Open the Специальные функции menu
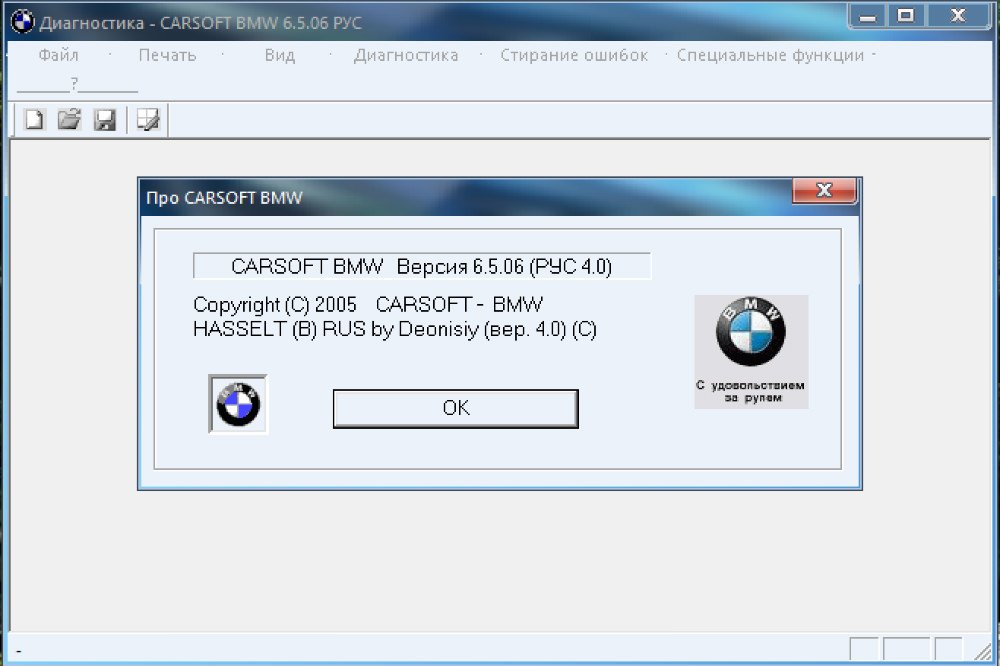The width and height of the screenshot is (1000, 666). click(x=770, y=56)
